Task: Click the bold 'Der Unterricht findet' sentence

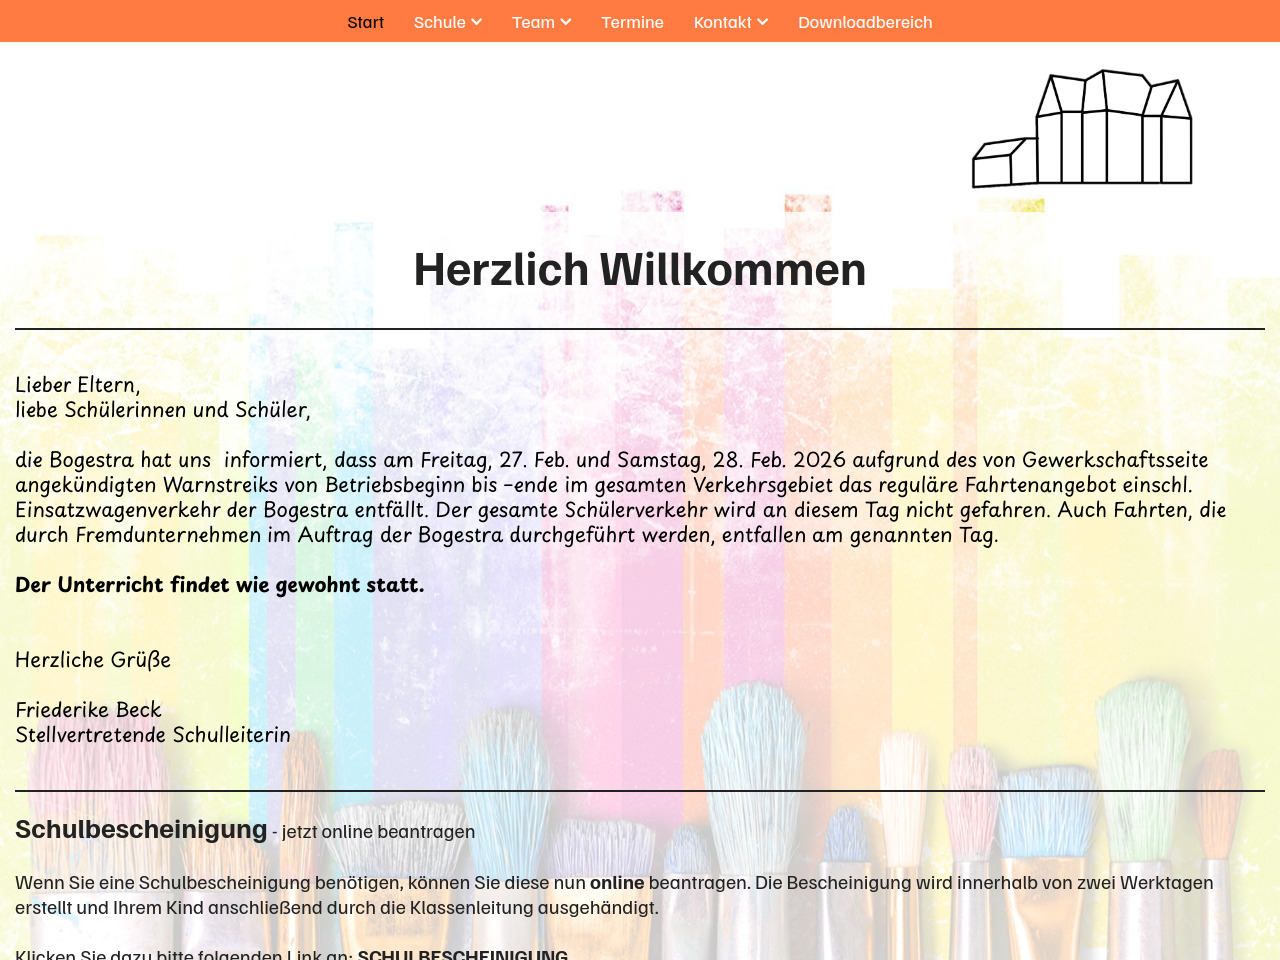Action: coord(220,585)
